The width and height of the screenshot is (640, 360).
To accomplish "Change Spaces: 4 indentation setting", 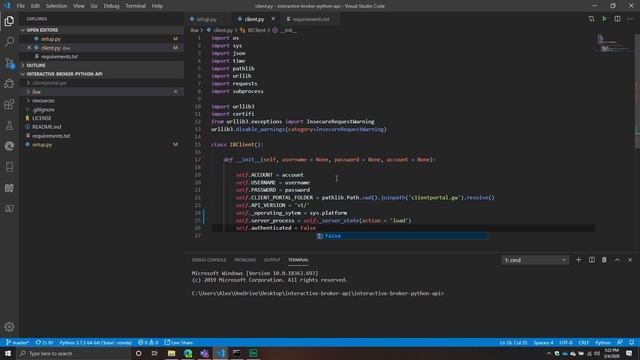I will pos(543,342).
